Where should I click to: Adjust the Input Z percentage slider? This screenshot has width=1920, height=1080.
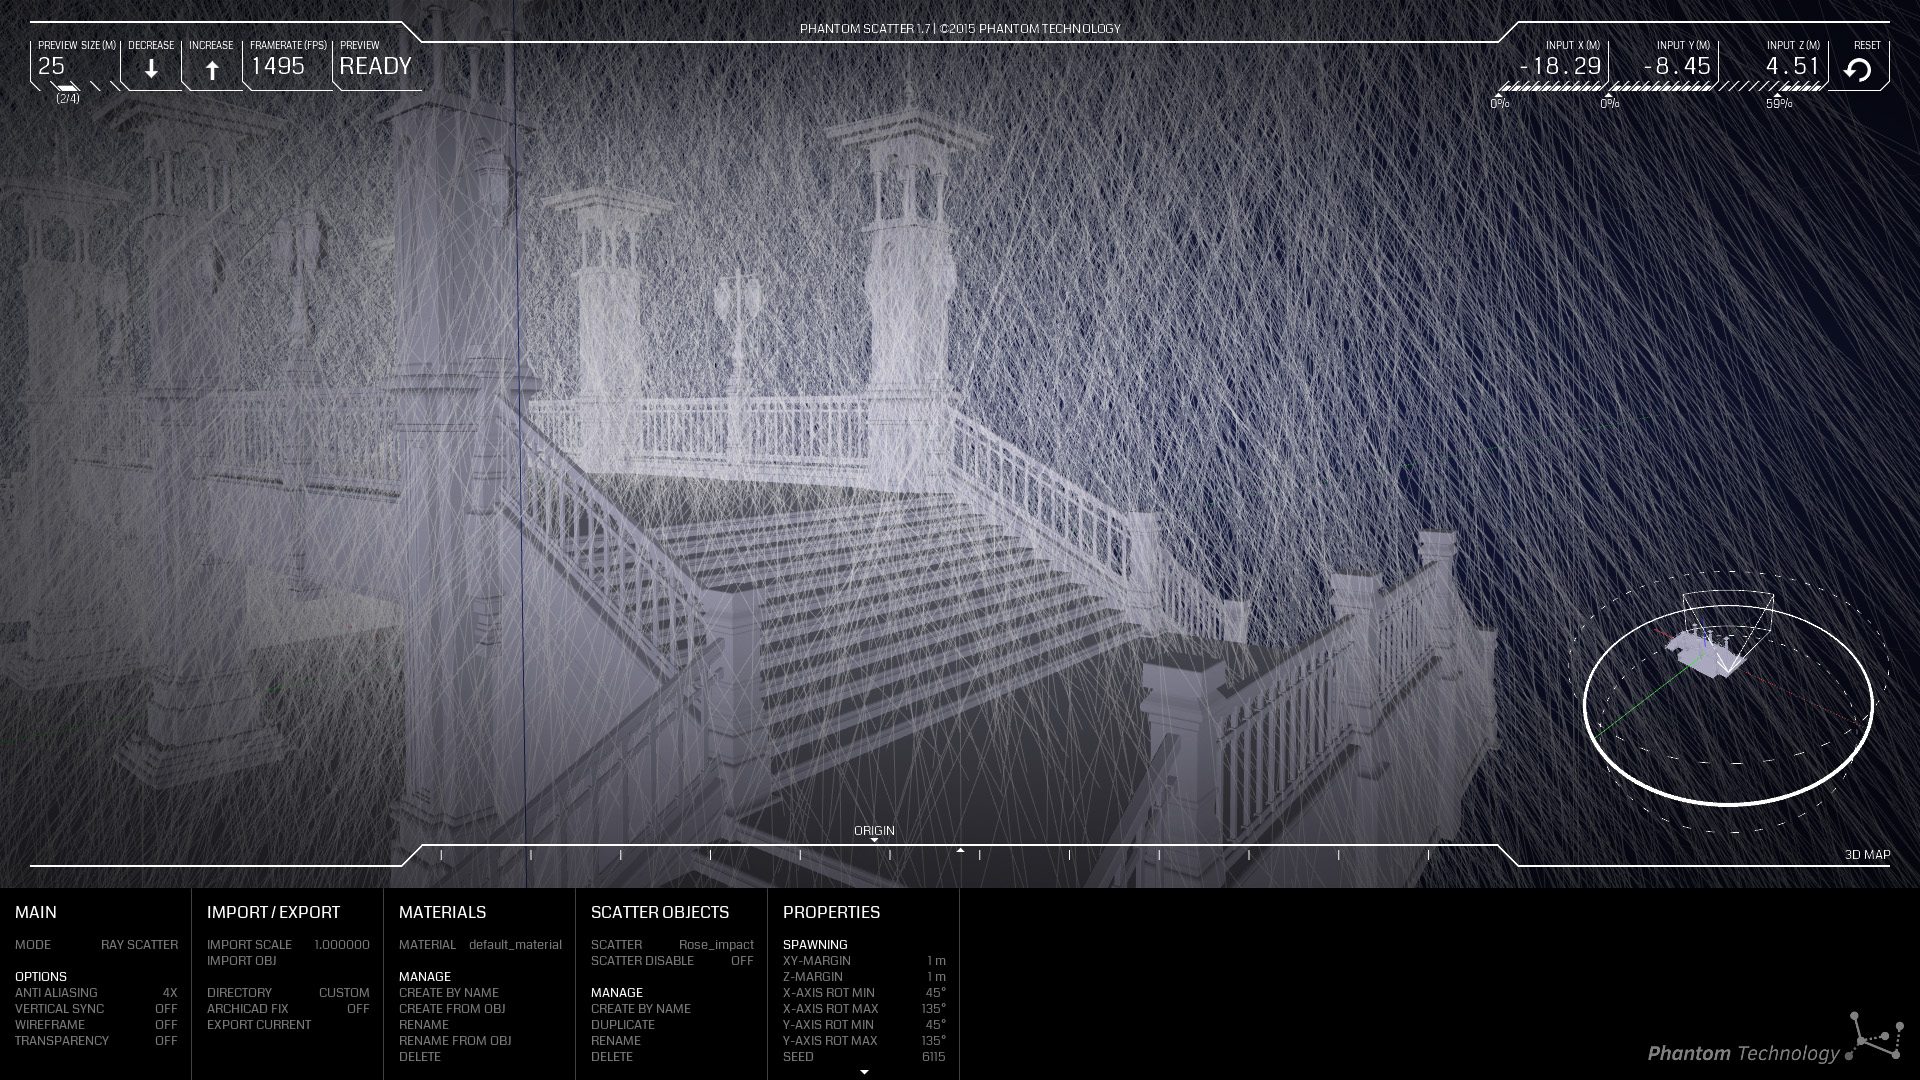tap(1778, 88)
